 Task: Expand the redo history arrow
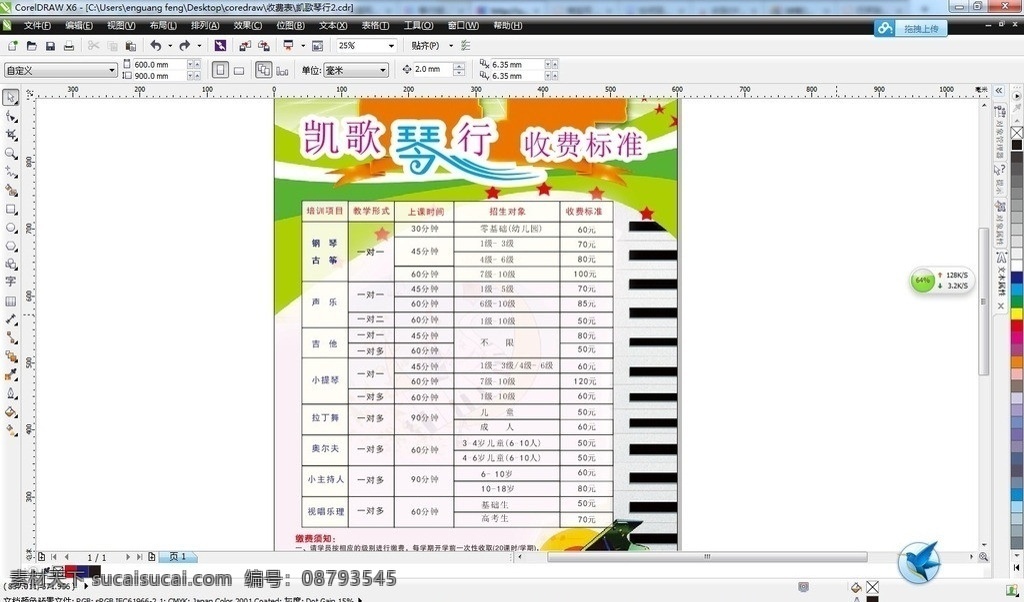tap(199, 46)
